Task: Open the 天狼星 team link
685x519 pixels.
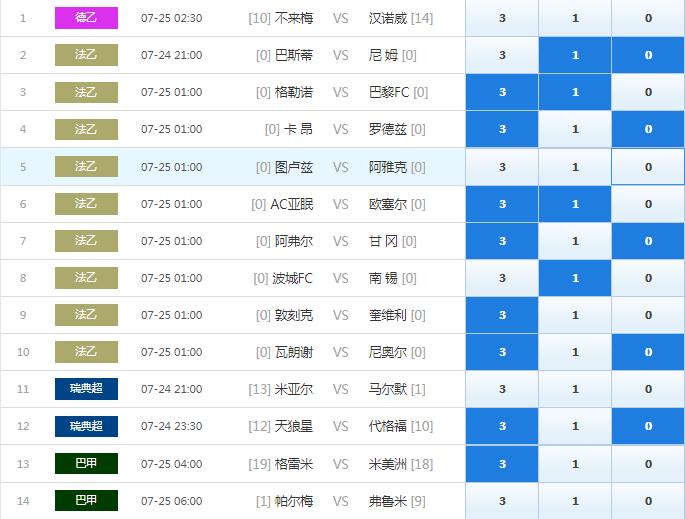Action: point(293,426)
